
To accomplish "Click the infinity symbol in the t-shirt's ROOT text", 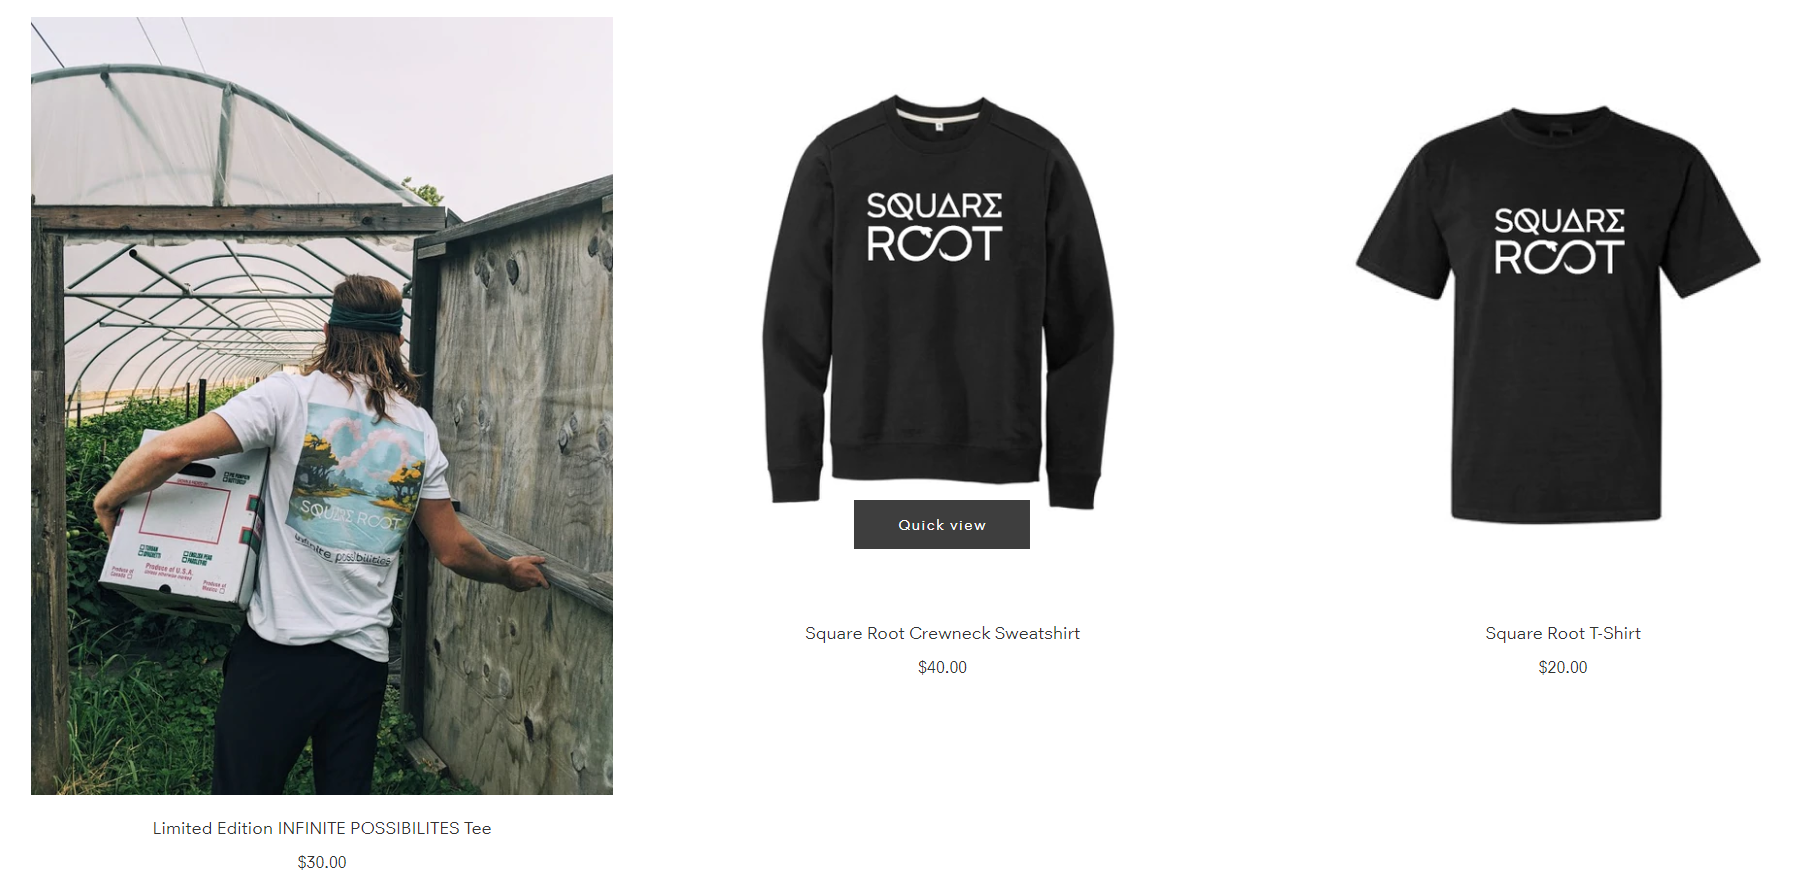I will click(1559, 258).
